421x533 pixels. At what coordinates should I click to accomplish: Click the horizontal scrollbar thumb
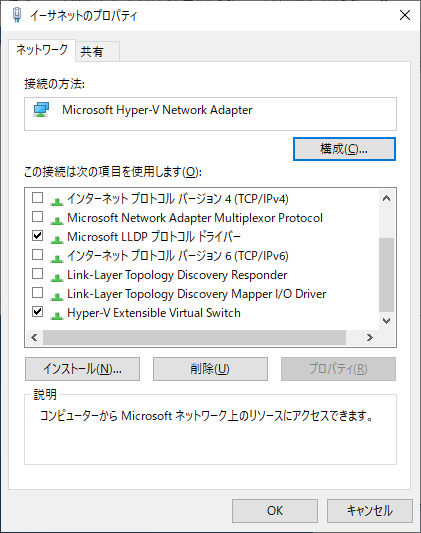194,337
